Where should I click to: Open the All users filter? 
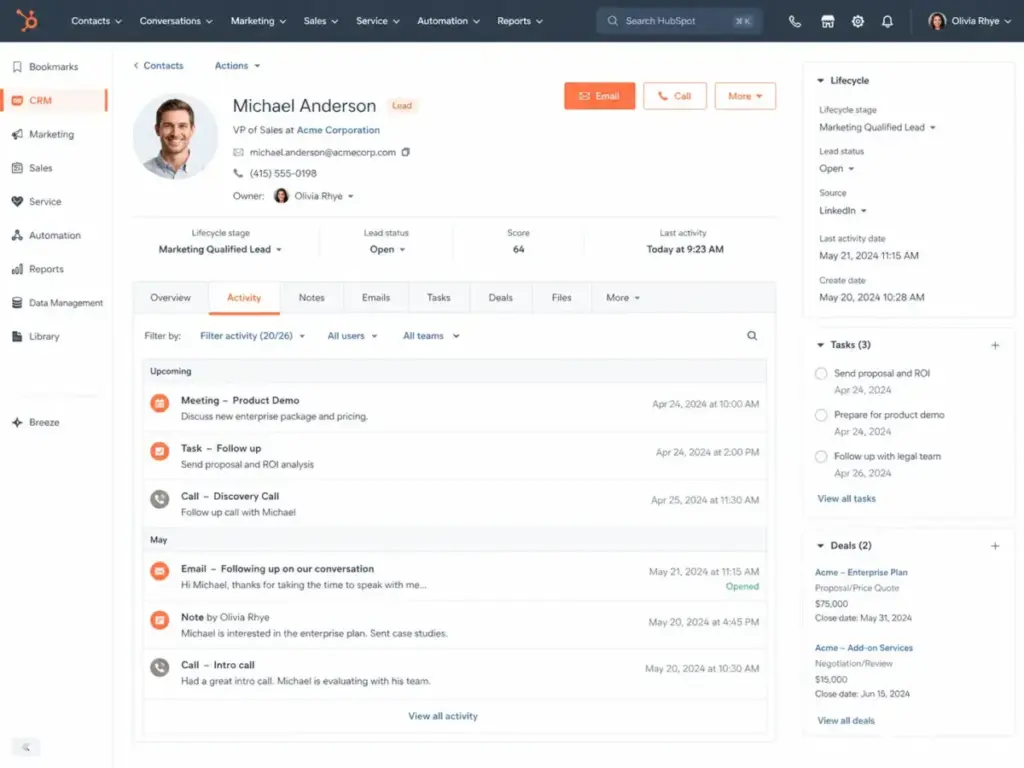tap(352, 336)
